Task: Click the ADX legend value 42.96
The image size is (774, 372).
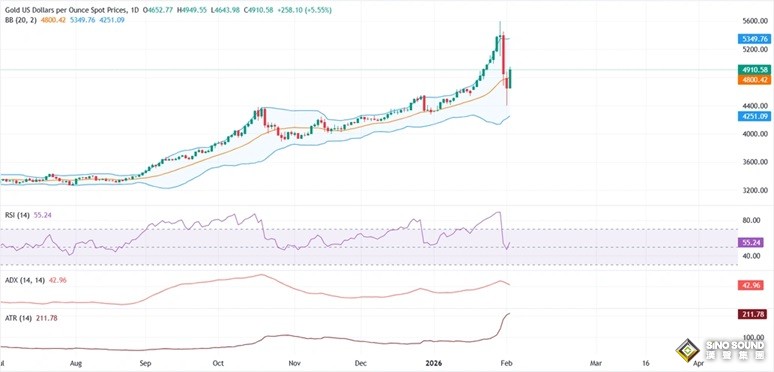Action: [58, 280]
